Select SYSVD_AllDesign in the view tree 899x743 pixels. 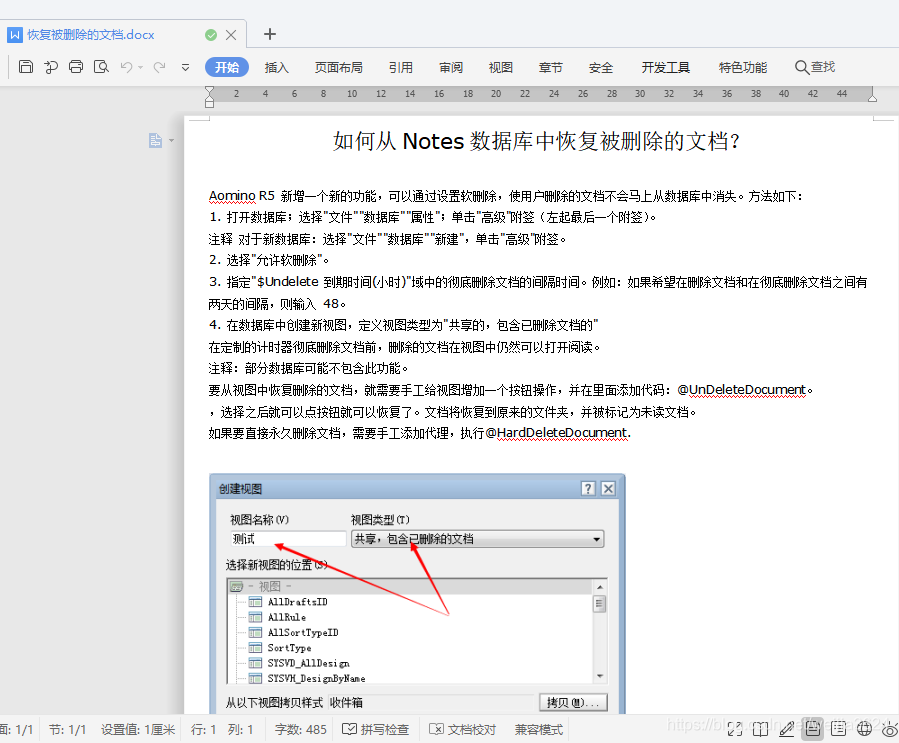click(308, 663)
